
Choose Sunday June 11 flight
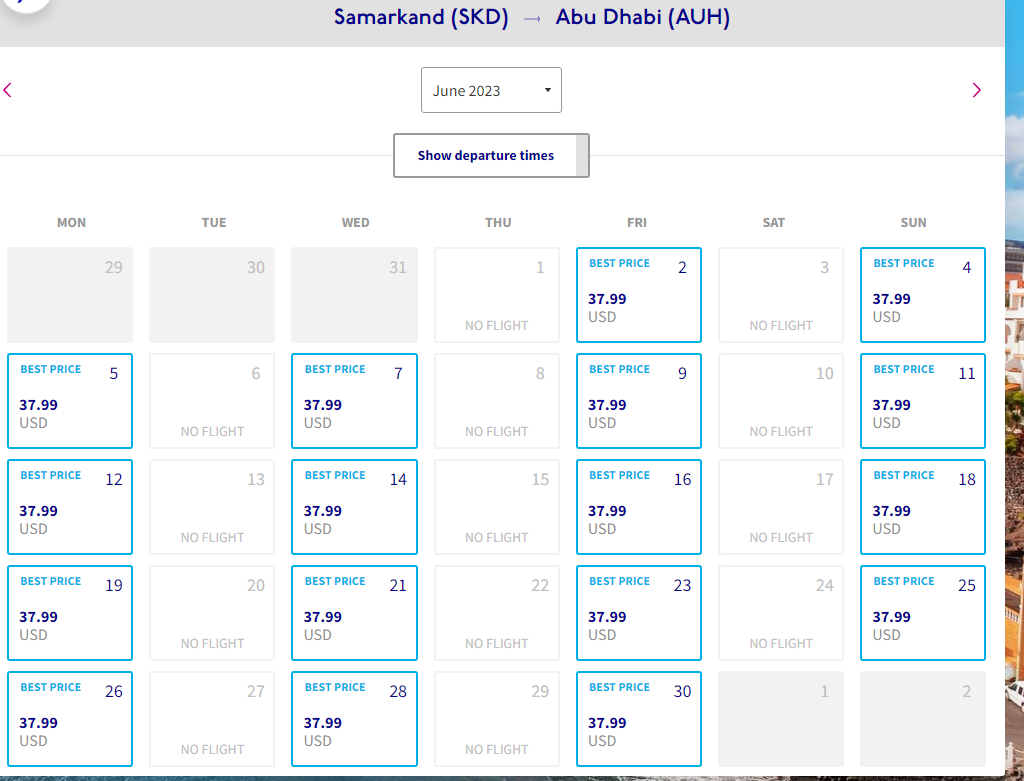coord(922,401)
